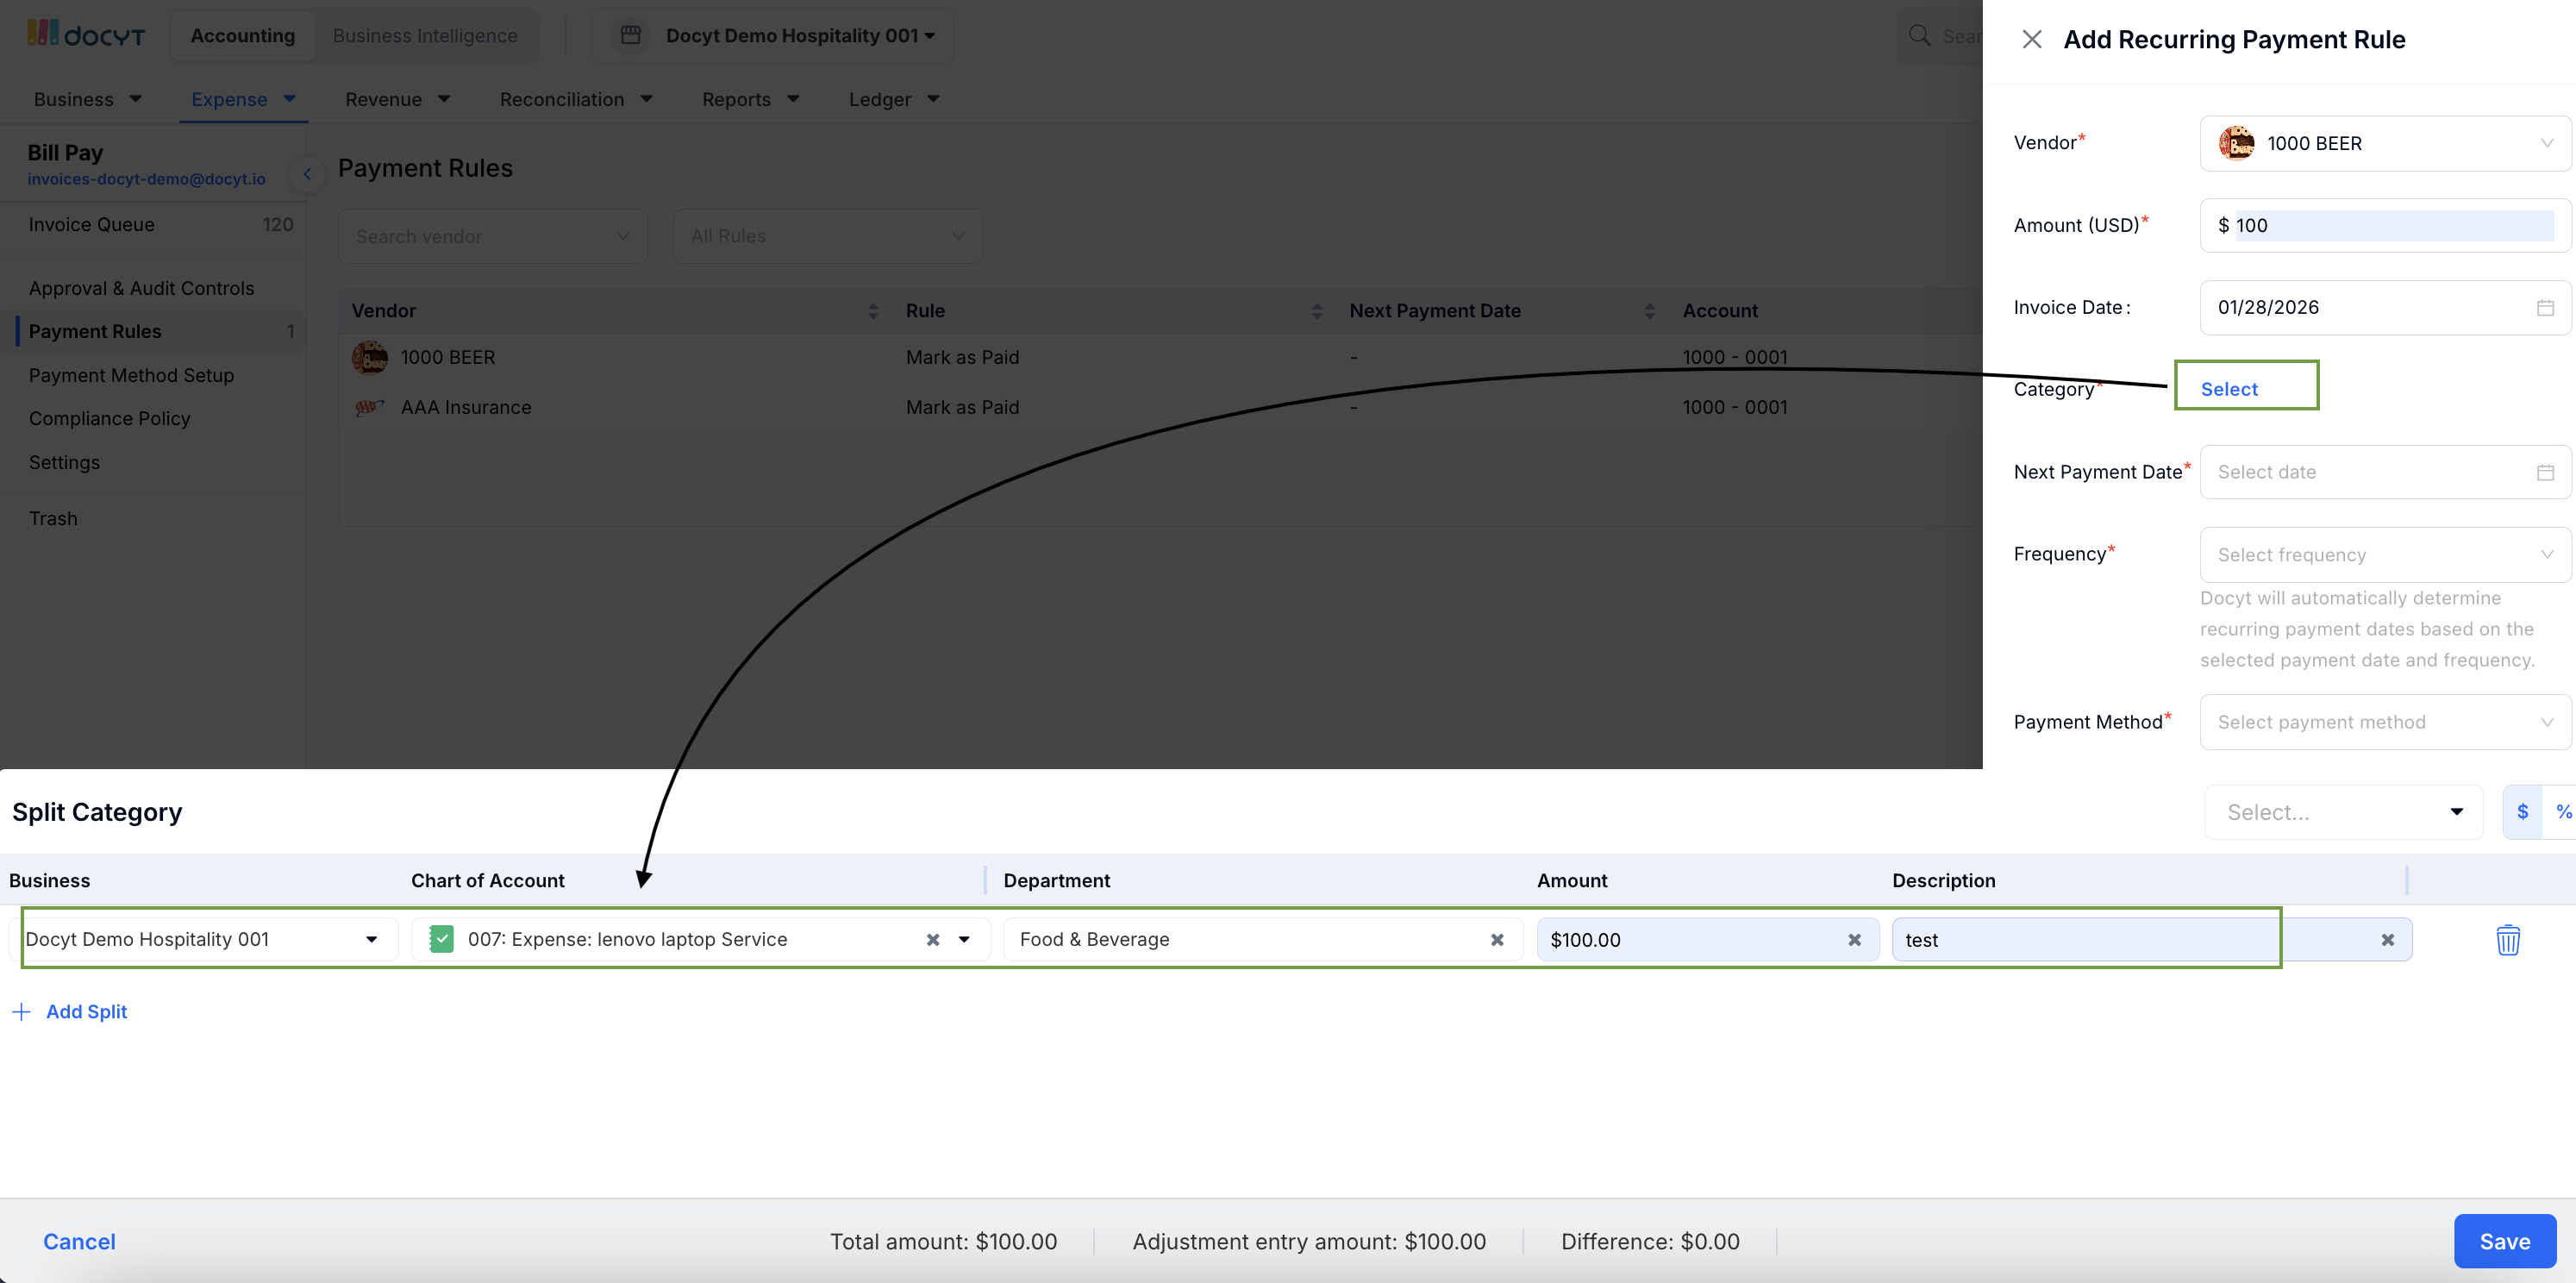Open the Vendor dropdown showing 1000 BEER
2576x1283 pixels.
(2384, 143)
